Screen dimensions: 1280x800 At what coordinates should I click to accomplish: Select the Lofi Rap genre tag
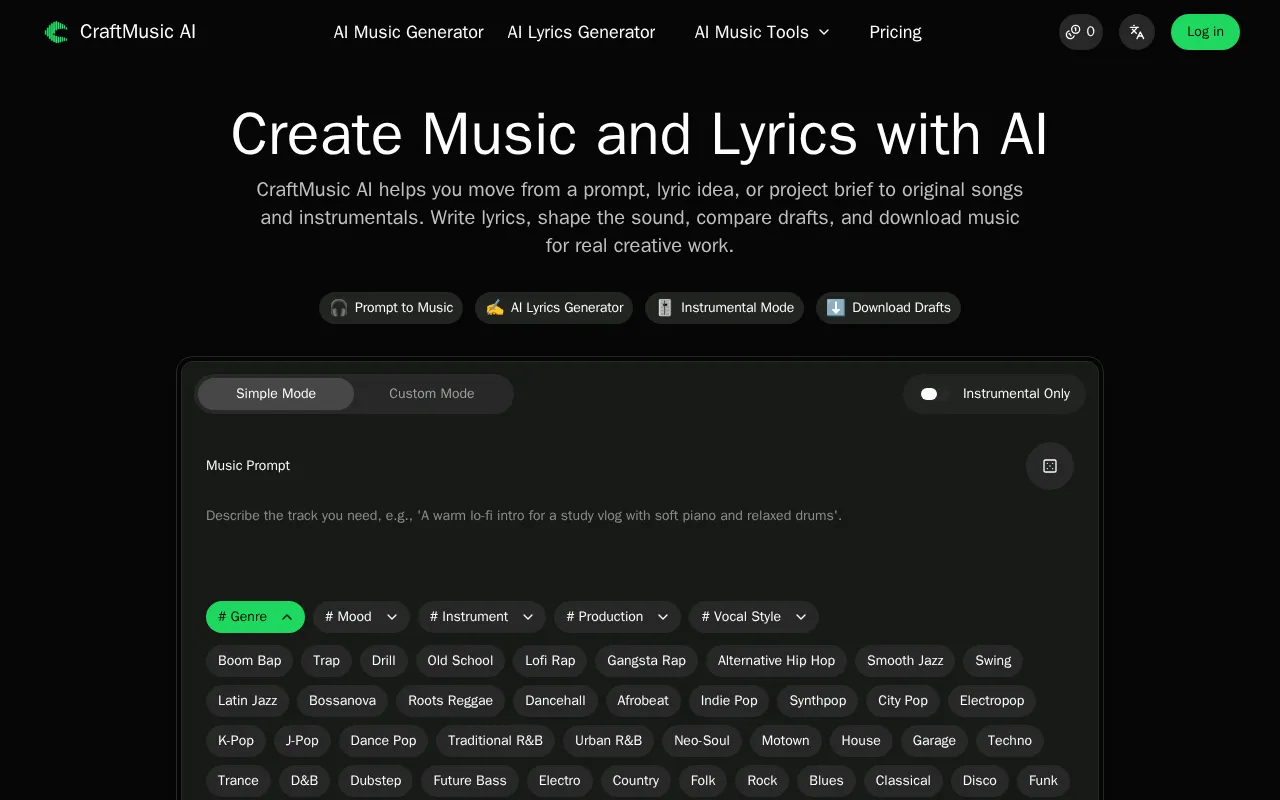[x=550, y=661]
